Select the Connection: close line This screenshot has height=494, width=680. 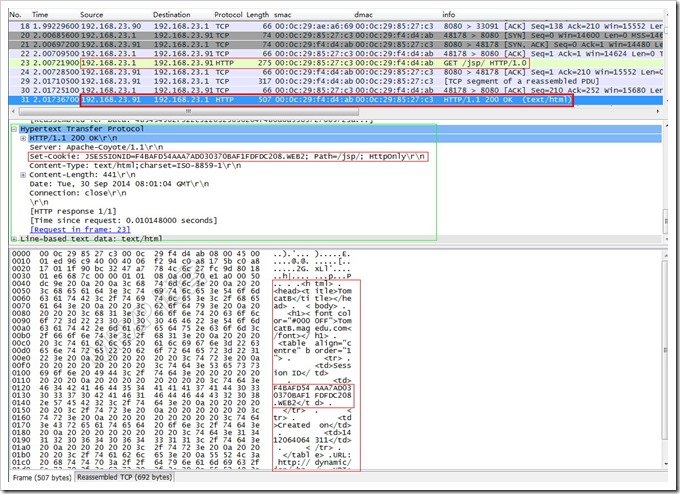[x=78, y=193]
